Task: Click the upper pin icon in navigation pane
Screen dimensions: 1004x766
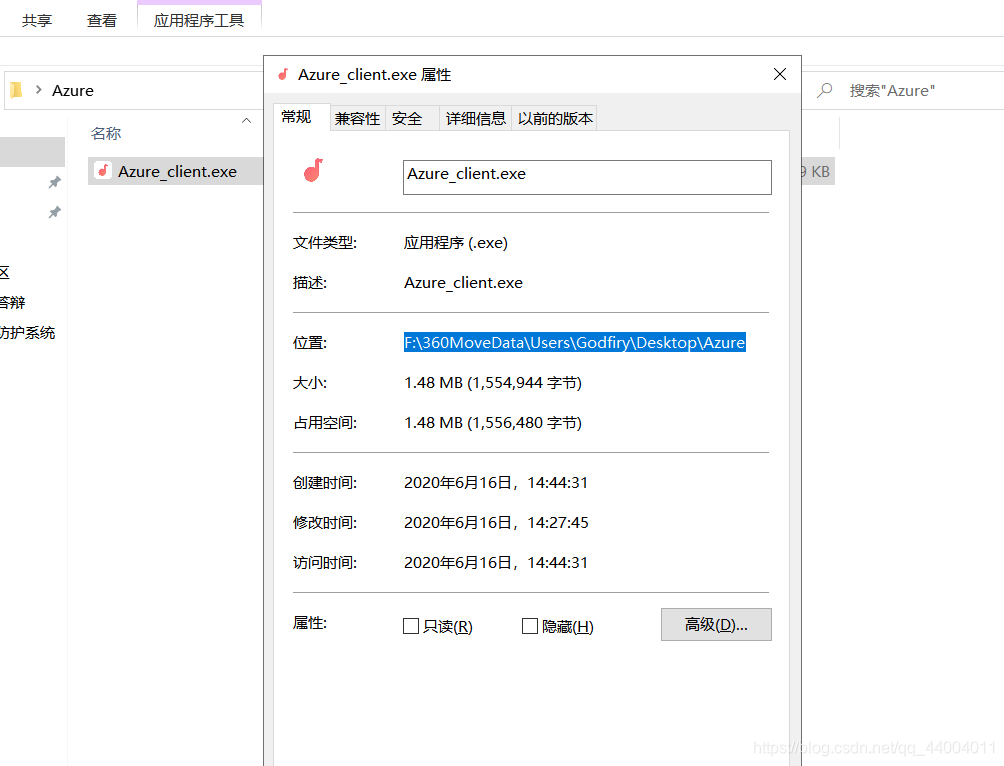Action: pyautogui.click(x=55, y=183)
